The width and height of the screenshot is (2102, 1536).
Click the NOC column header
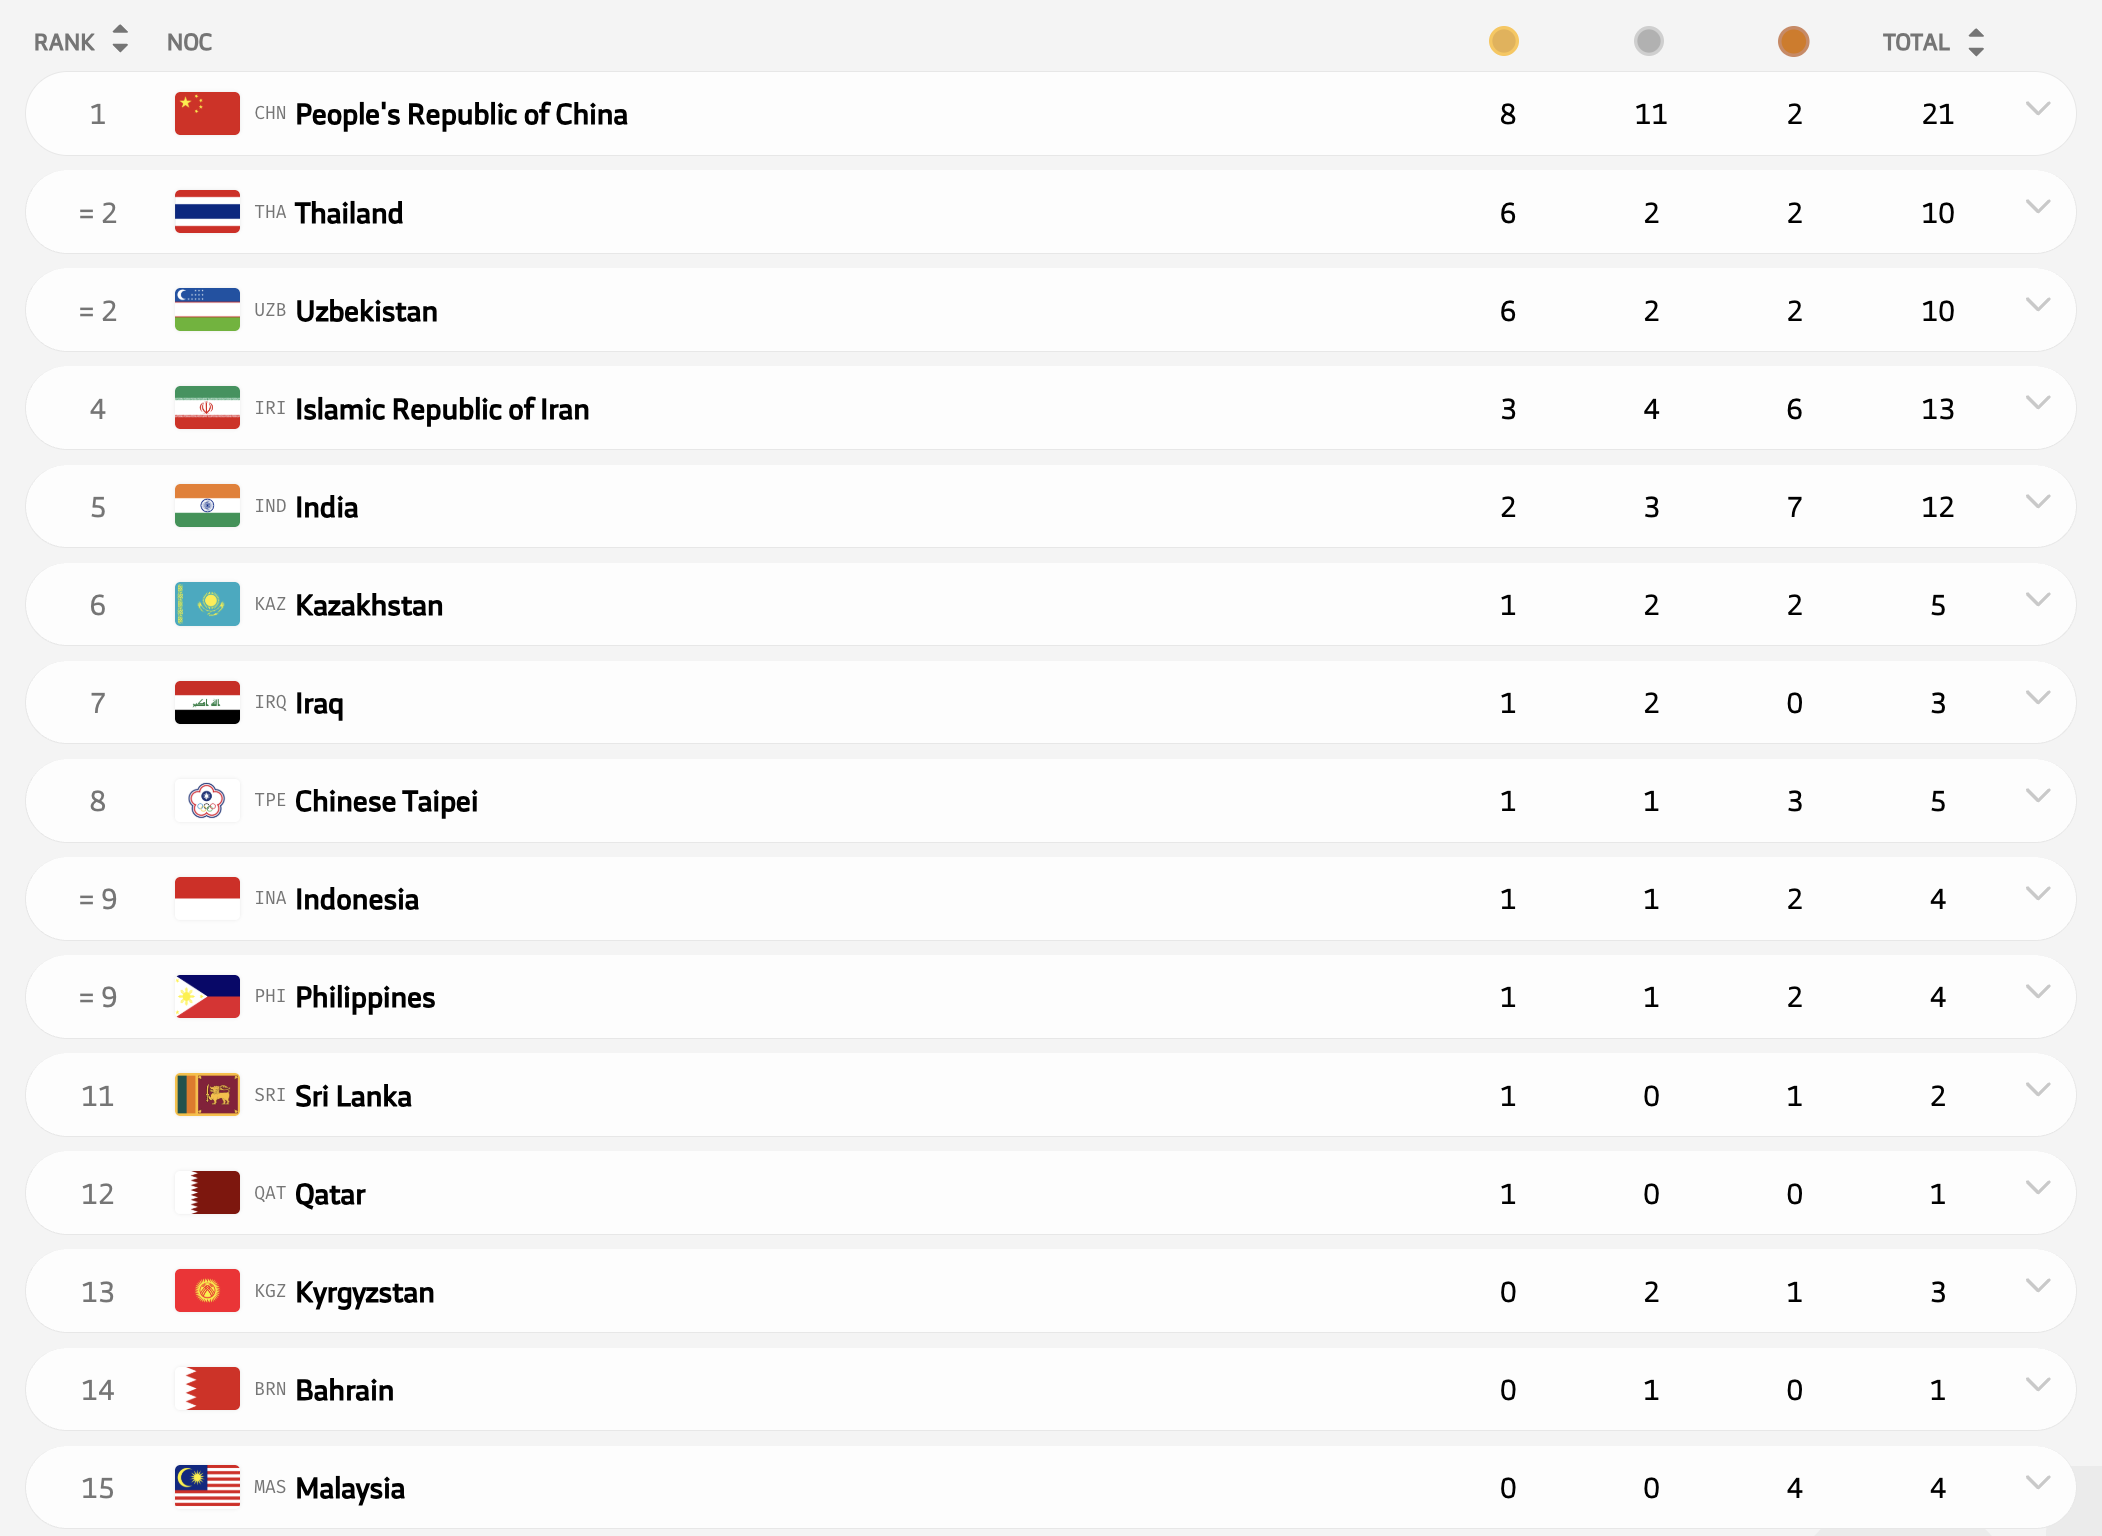189,42
